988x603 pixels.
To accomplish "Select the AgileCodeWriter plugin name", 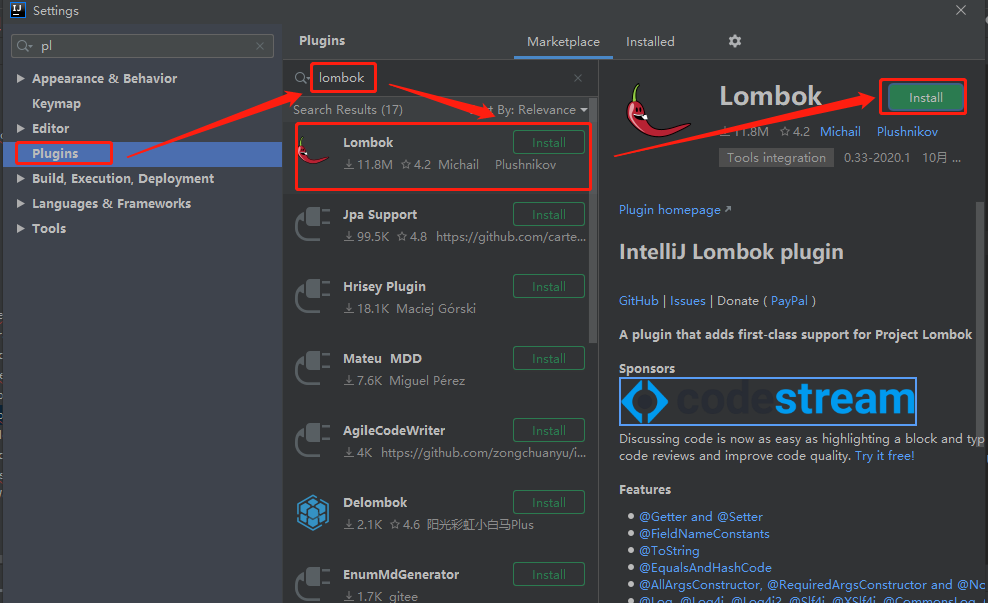I will pos(394,430).
